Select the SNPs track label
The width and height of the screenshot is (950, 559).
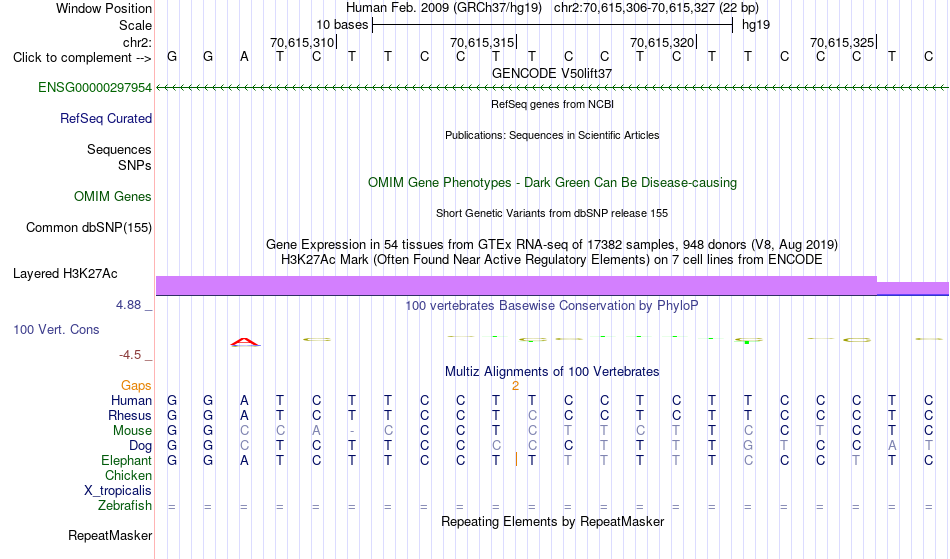[135, 165]
